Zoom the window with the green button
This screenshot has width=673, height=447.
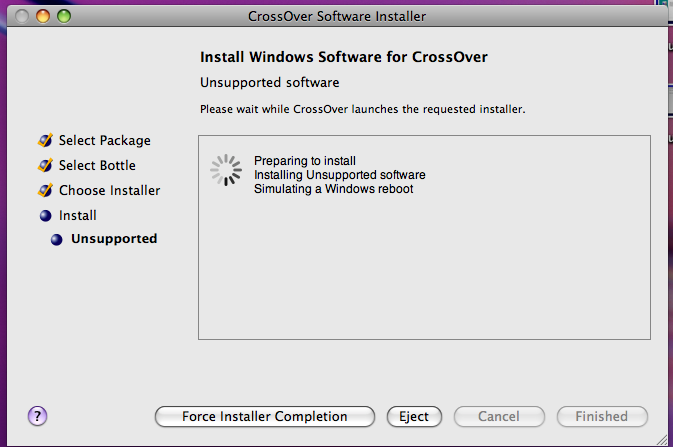[x=64, y=16]
